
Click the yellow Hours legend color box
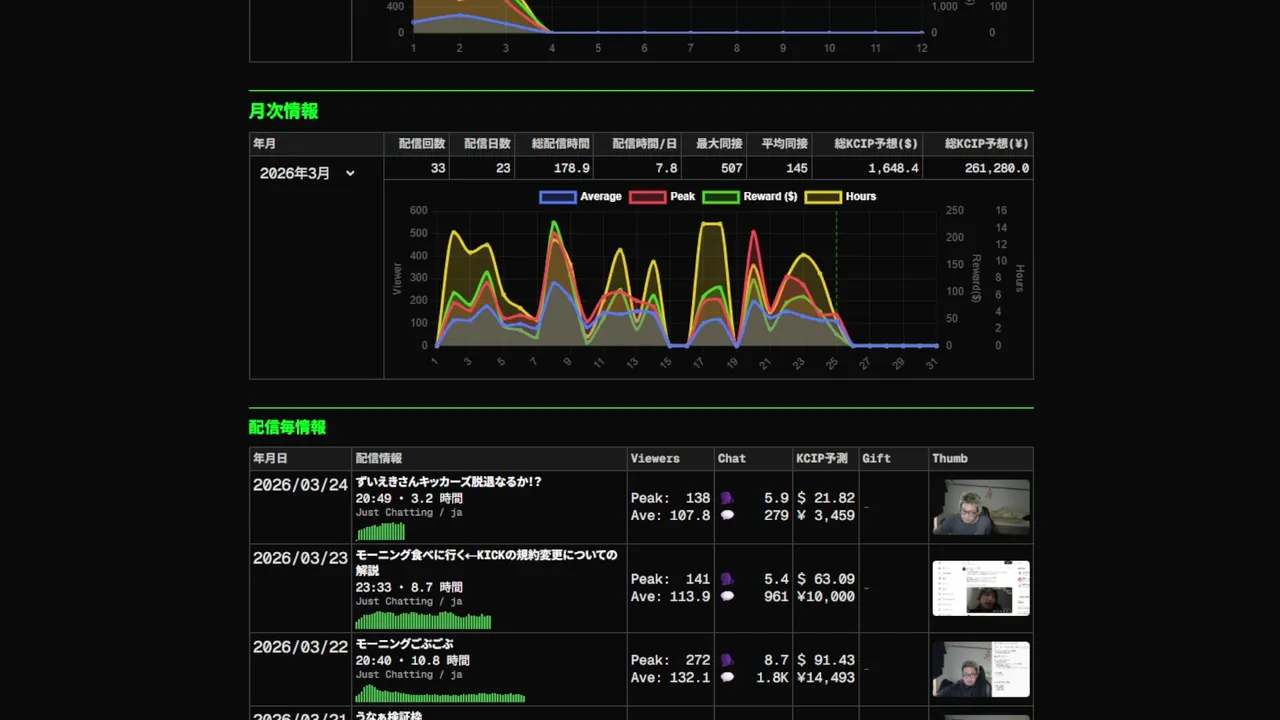pyautogui.click(x=823, y=197)
